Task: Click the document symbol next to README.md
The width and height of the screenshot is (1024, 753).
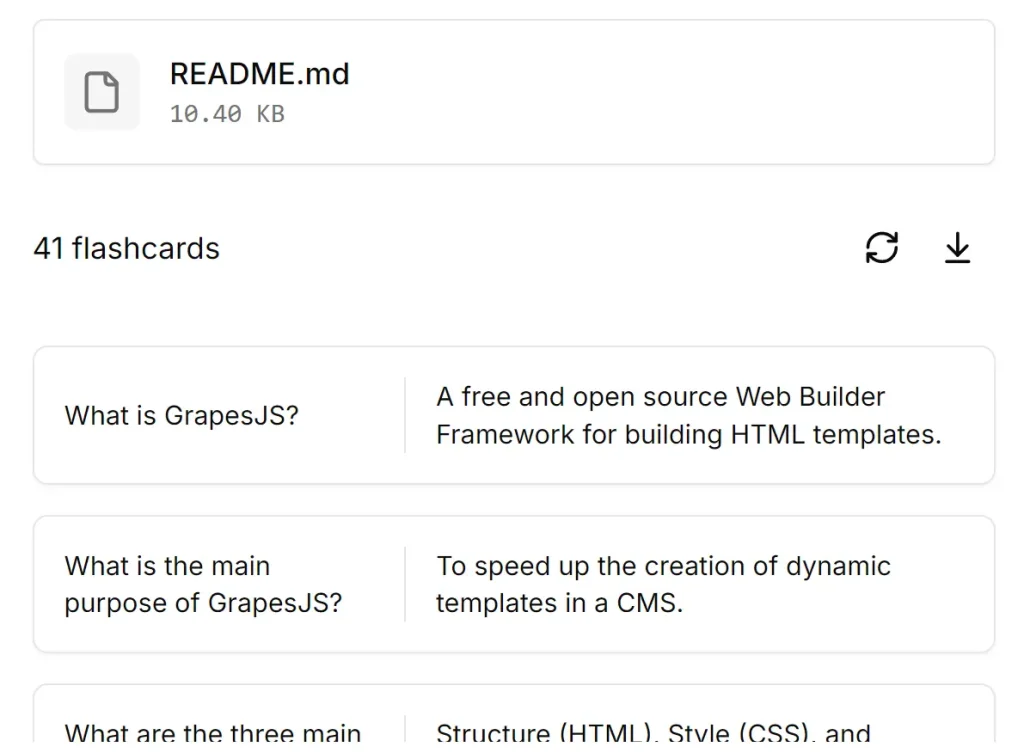Action: [102, 92]
